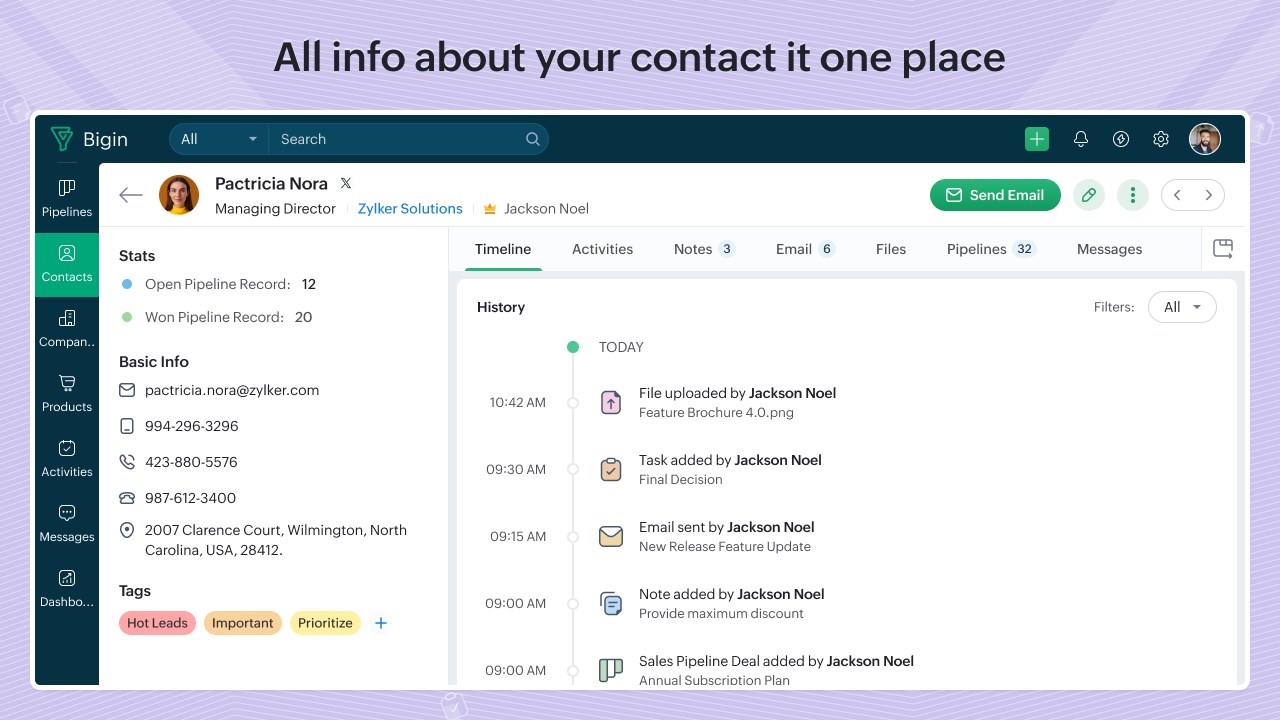Click the 10:42 AM timeline marker
This screenshot has height=720, width=1280.
pos(573,402)
